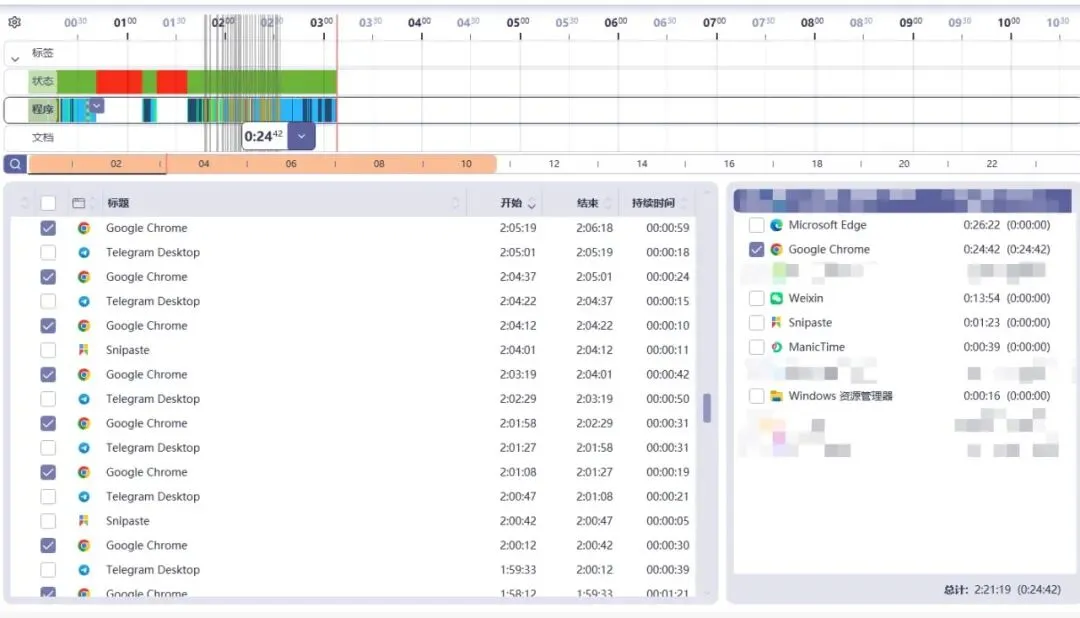1080x618 pixels.
Task: Click the Chrome icon in the 2:05:19 row
Action: click(x=84, y=228)
